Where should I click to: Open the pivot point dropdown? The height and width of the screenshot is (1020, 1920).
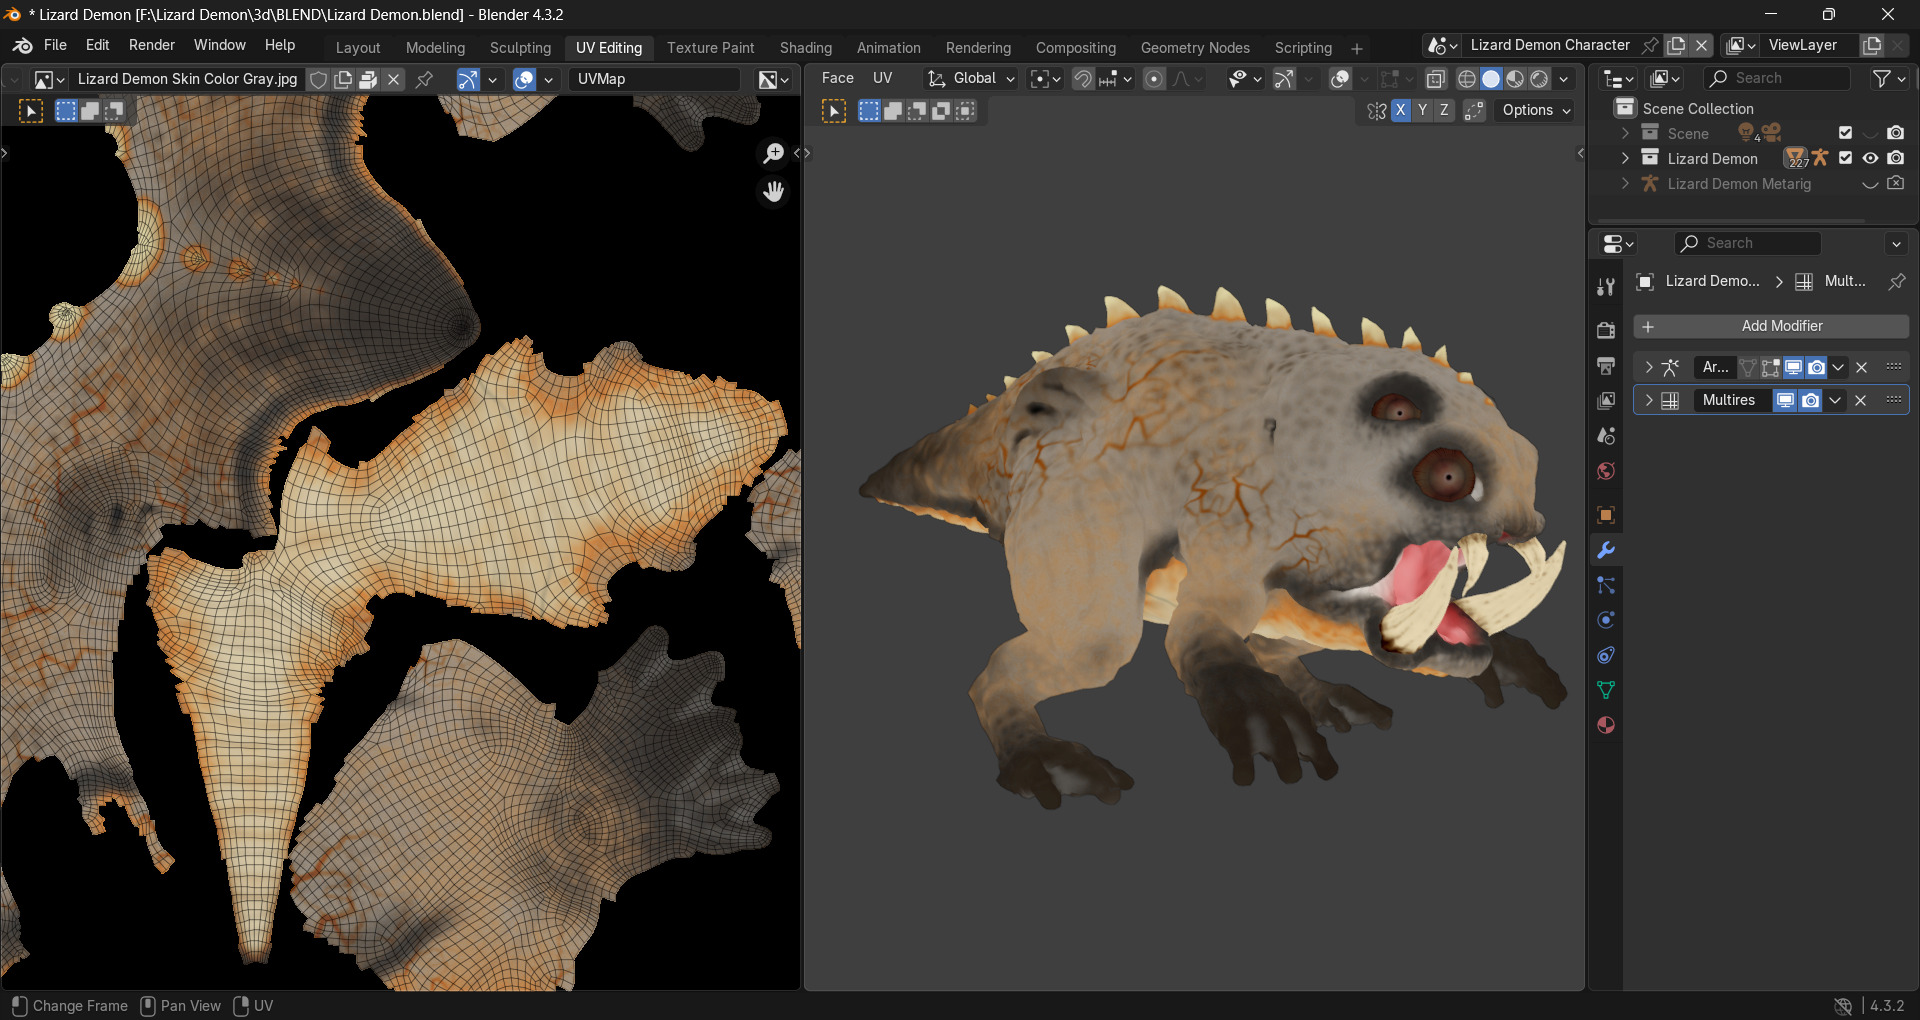click(x=1045, y=78)
